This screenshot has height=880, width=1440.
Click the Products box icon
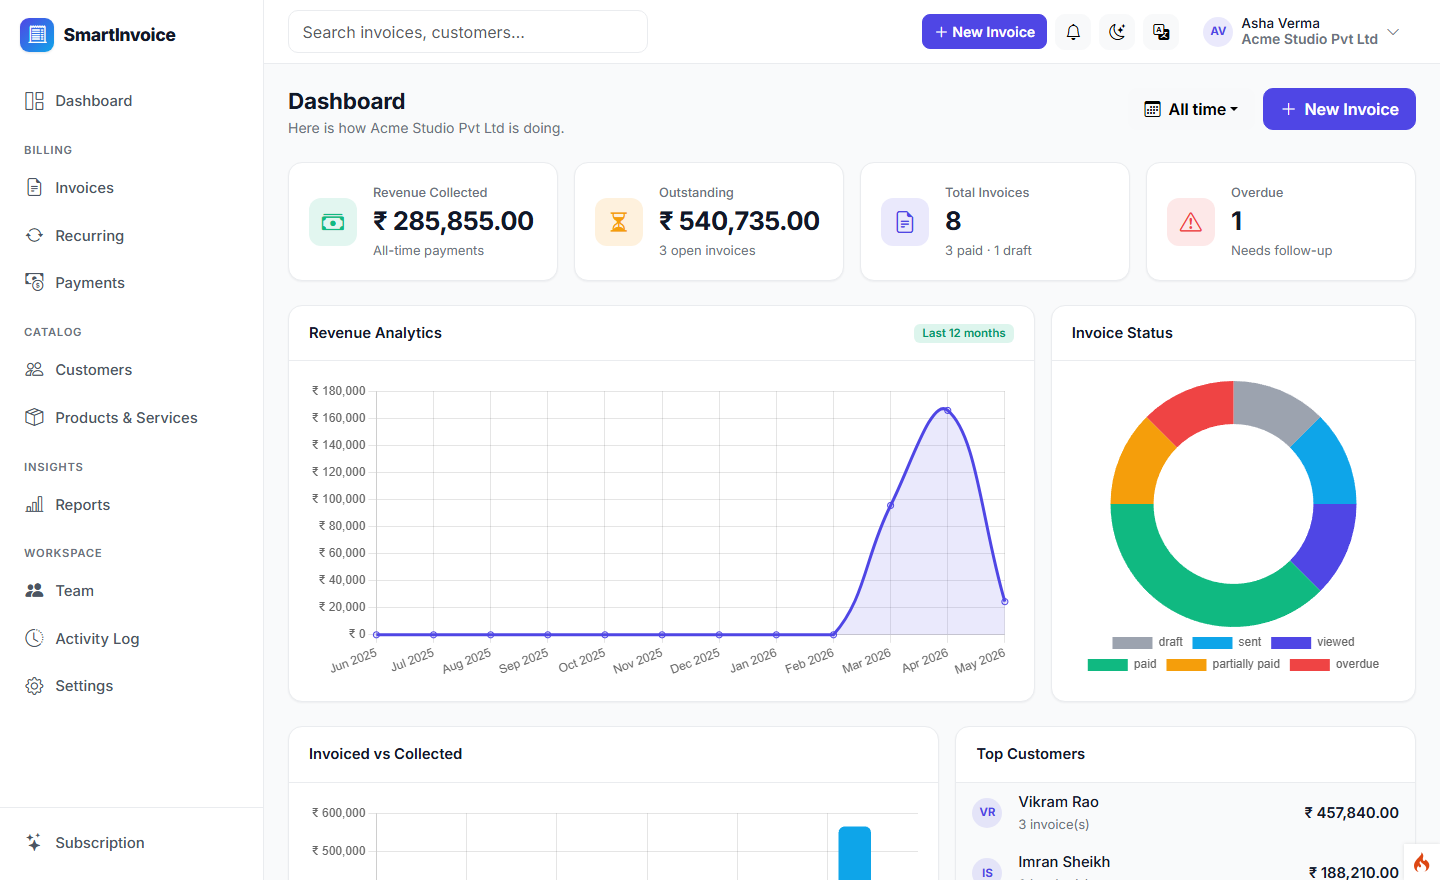34,417
